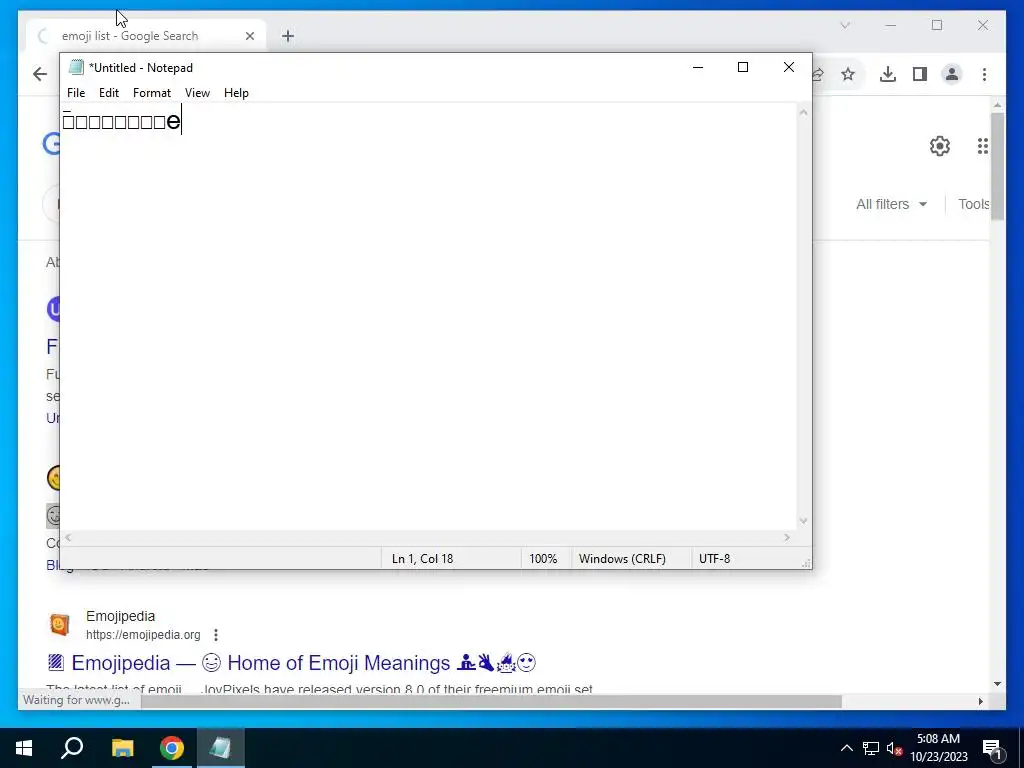1024x768 pixels.
Task: Open the Windows Start menu
Action: click(x=24, y=748)
